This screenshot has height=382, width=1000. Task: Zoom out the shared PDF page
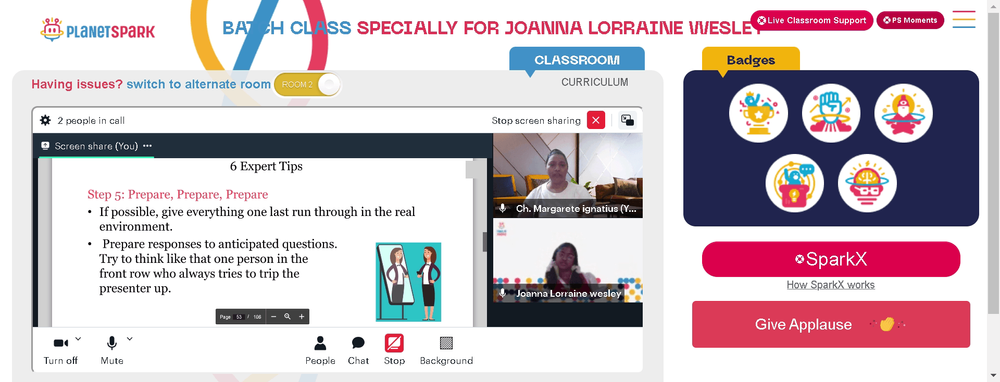click(x=274, y=316)
